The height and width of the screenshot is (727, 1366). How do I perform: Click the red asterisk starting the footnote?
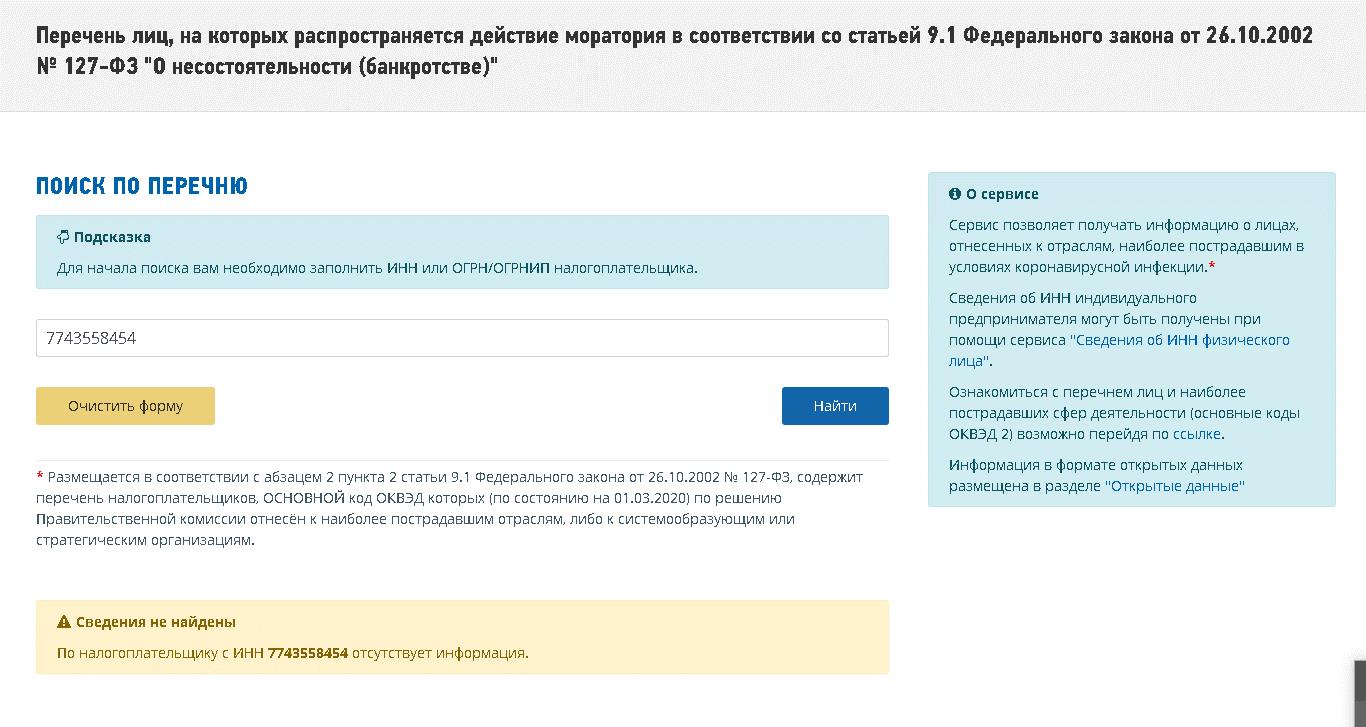pos(40,476)
